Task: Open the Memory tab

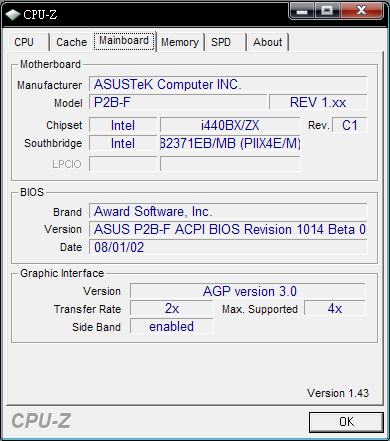Action: point(180,42)
